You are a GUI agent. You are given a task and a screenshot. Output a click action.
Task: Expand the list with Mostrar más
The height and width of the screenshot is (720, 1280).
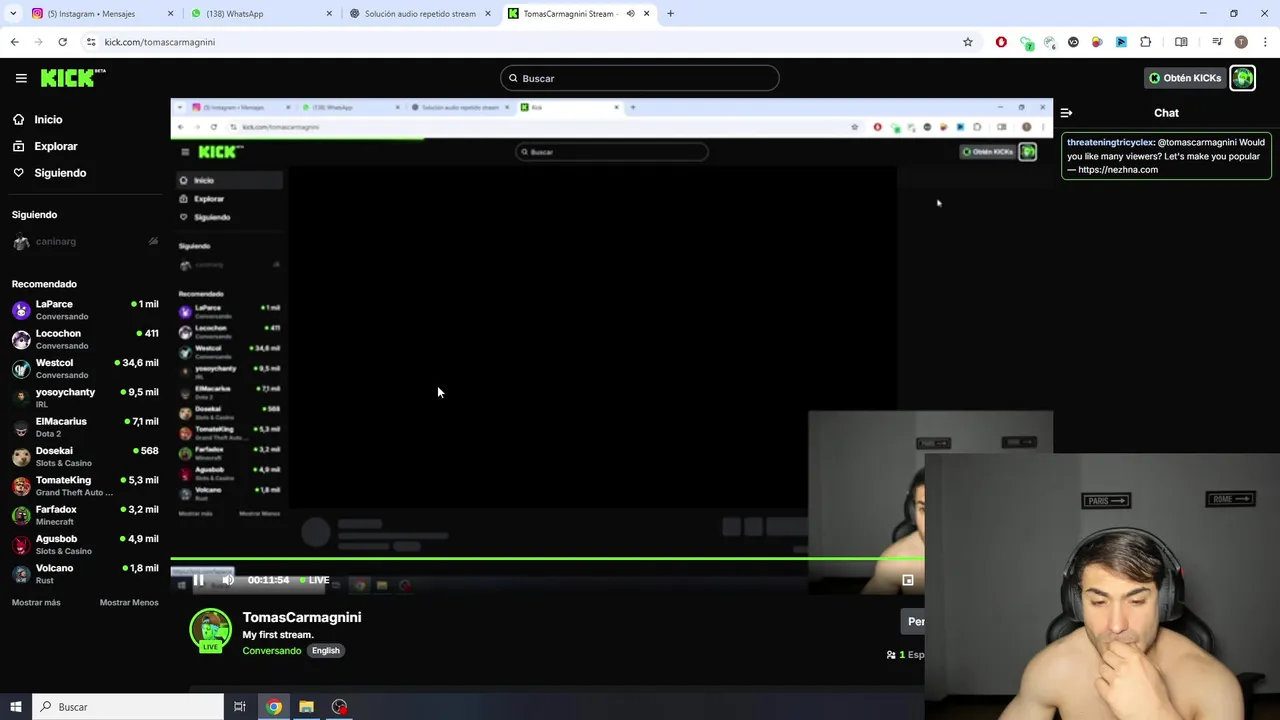36,602
